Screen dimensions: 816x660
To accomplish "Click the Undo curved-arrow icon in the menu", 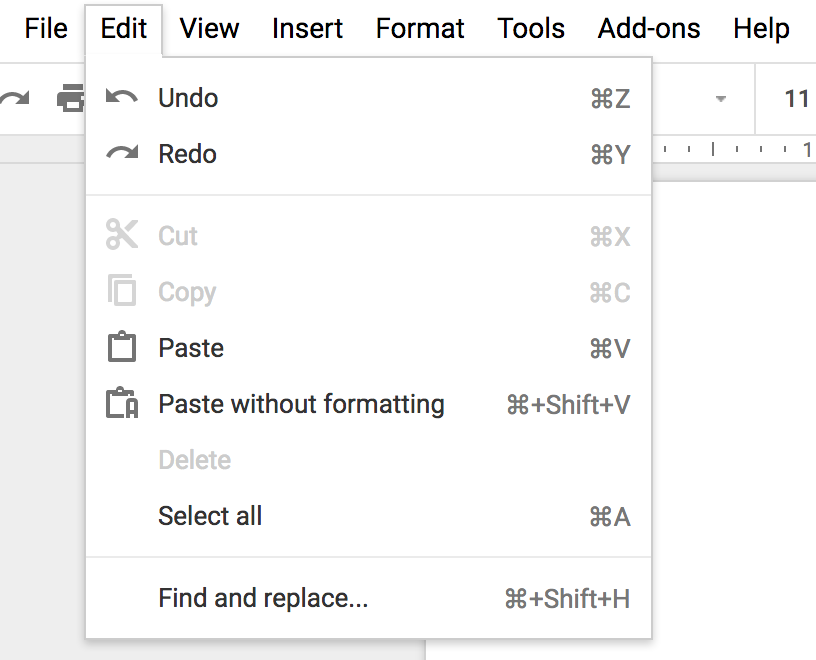I will [x=124, y=97].
